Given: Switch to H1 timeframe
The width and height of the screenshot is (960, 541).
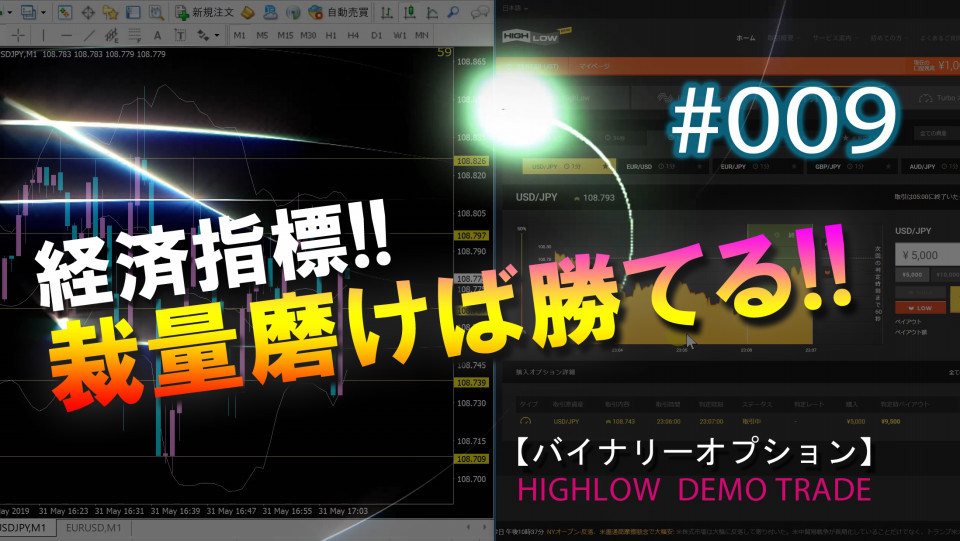Looking at the screenshot, I should point(331,35).
